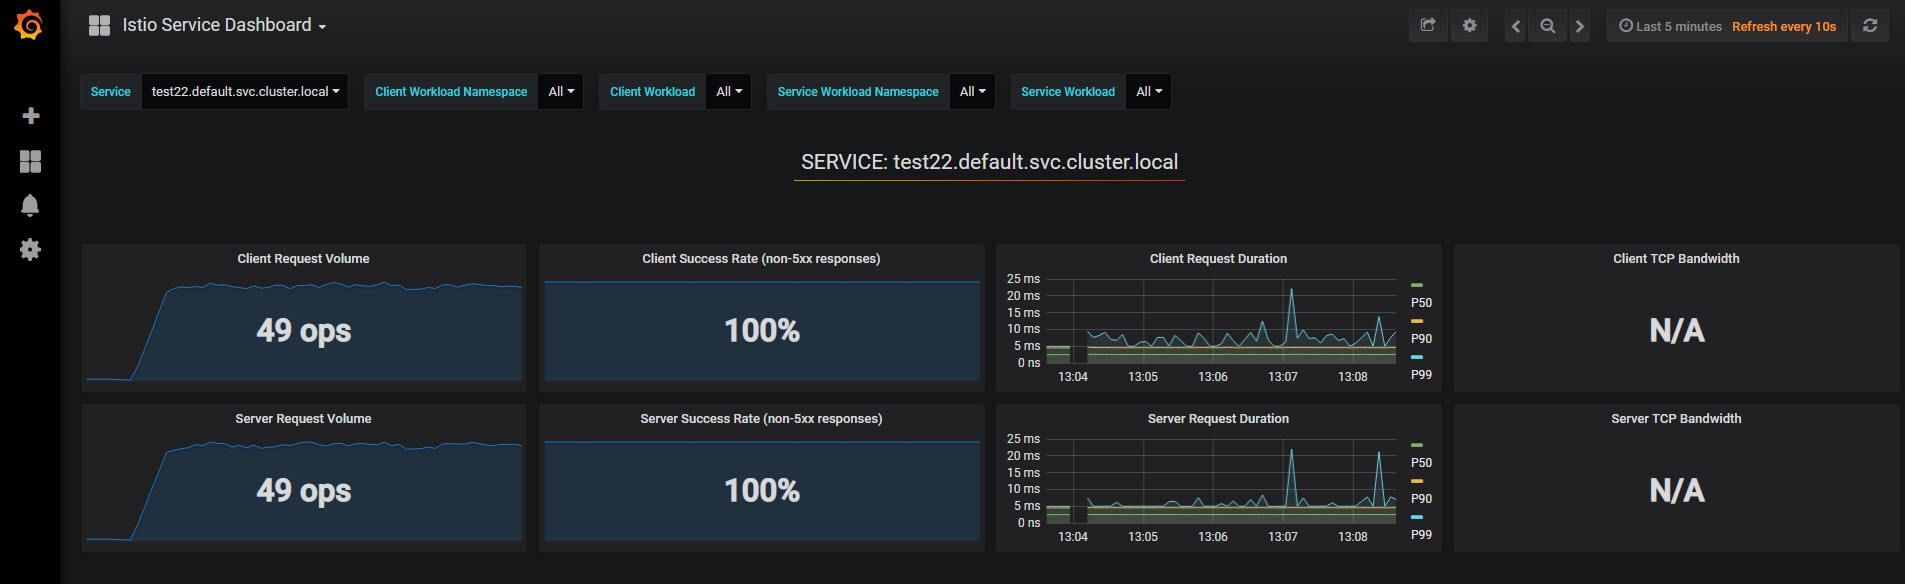Click the Service Workload label
This screenshot has width=1905, height=584.
[x=1068, y=91]
